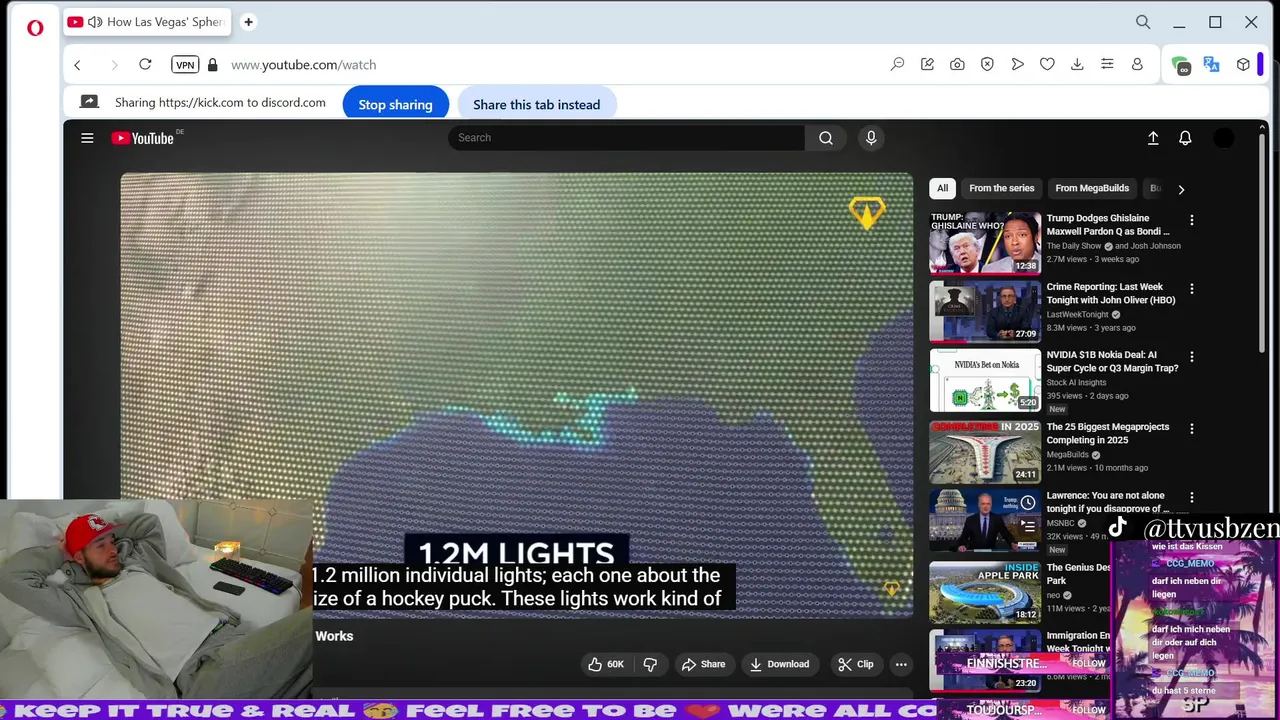Select From MegaBuilds chip
Image resolution: width=1280 pixels, height=720 pixels.
pos(1092,188)
